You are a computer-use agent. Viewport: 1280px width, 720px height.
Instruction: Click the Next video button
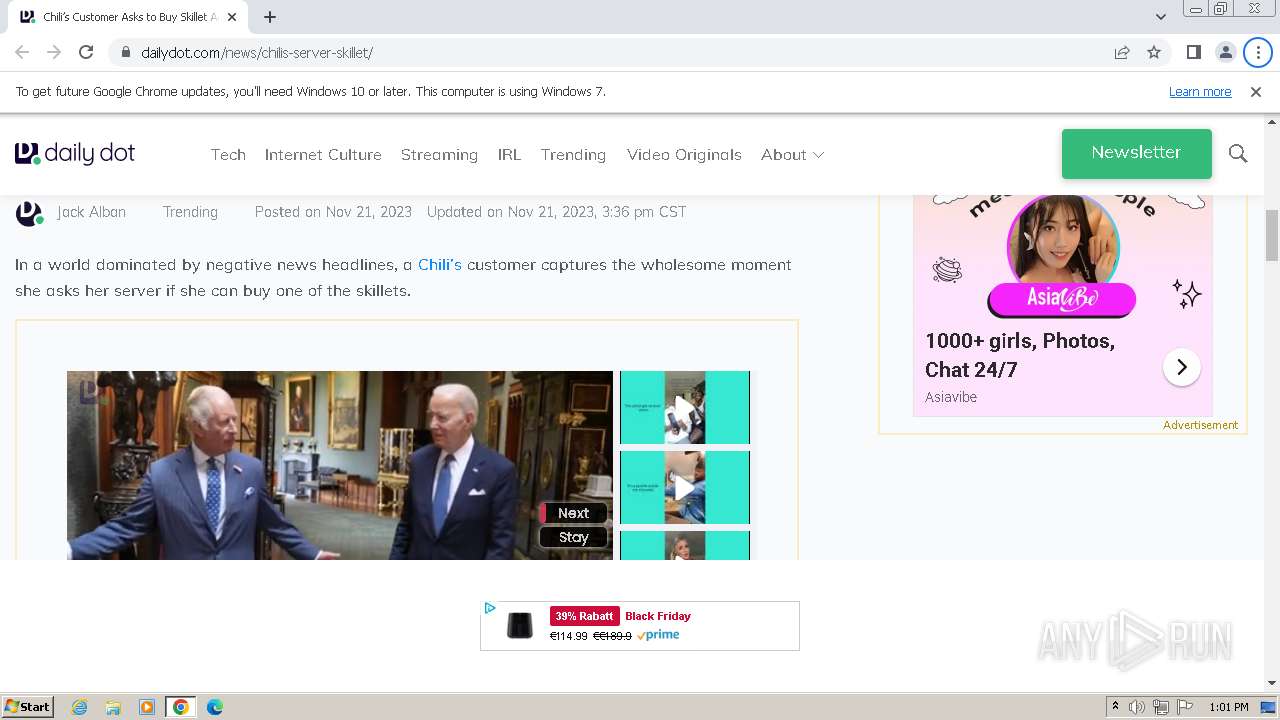[573, 513]
